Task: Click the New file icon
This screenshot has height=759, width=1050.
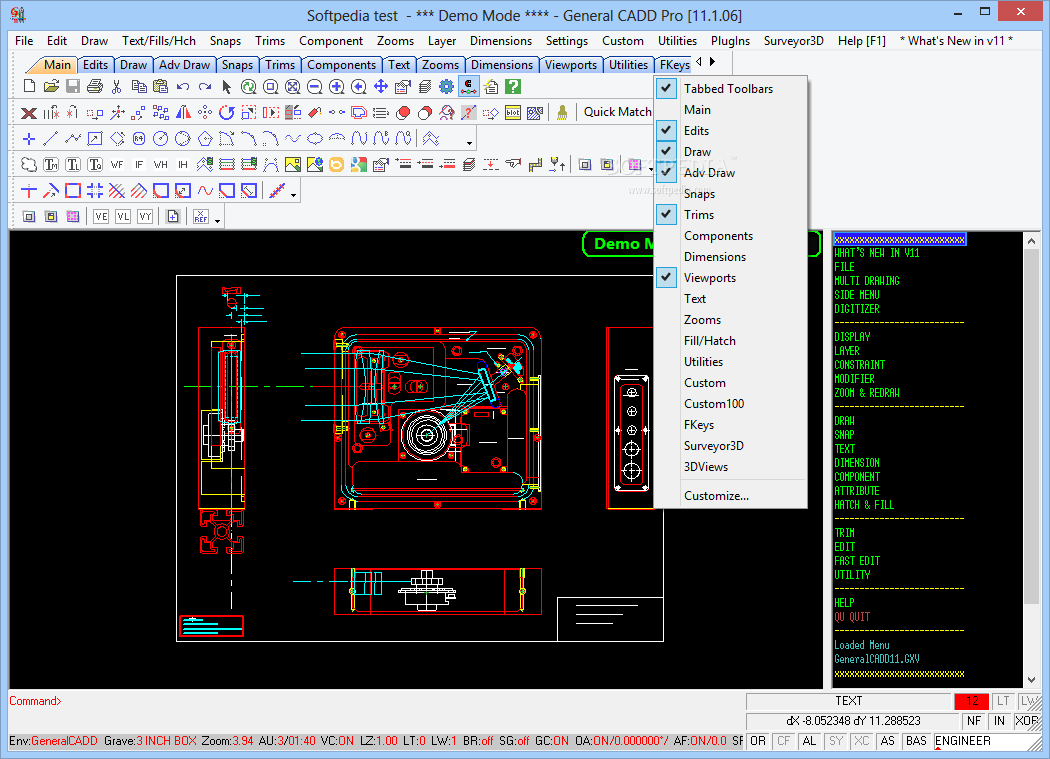Action: click(x=29, y=86)
